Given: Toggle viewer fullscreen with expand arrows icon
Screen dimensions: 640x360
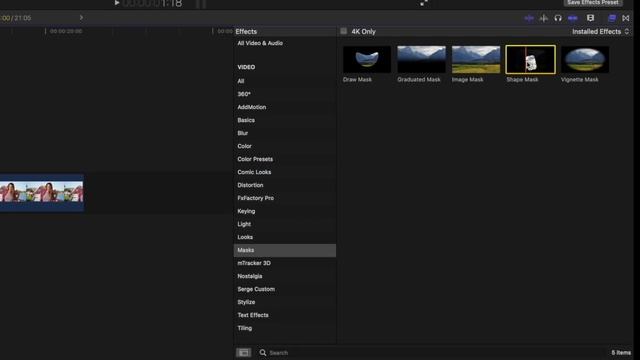Looking at the screenshot, I should click(x=424, y=3).
